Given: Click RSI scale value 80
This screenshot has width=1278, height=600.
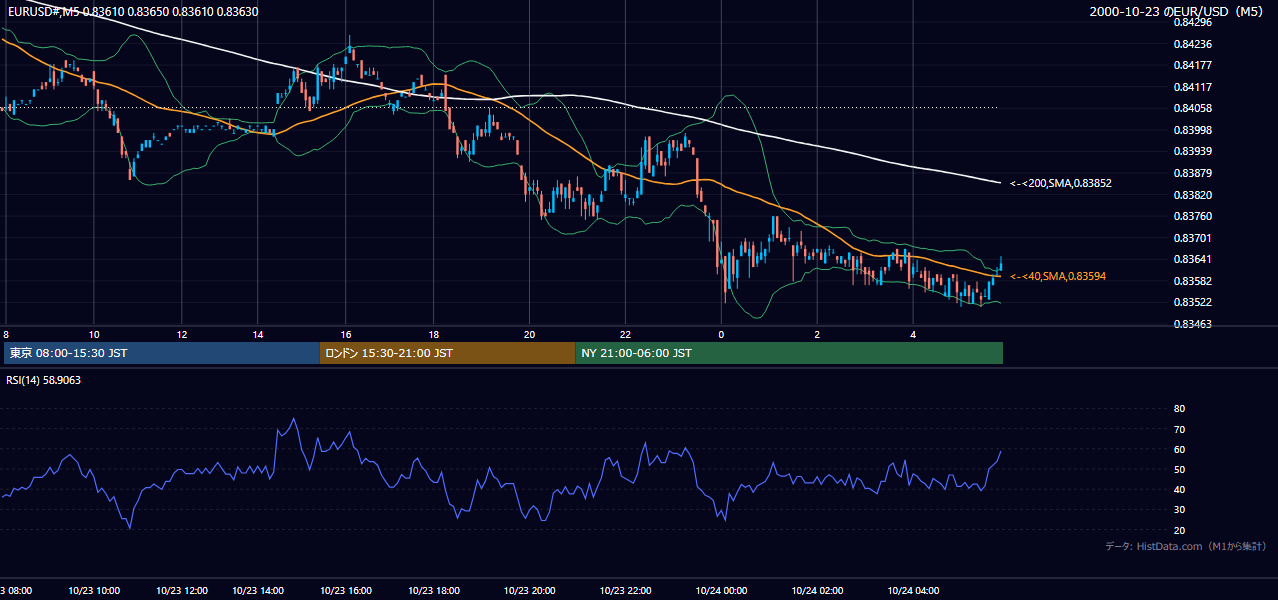Looking at the screenshot, I should click(x=1179, y=409).
